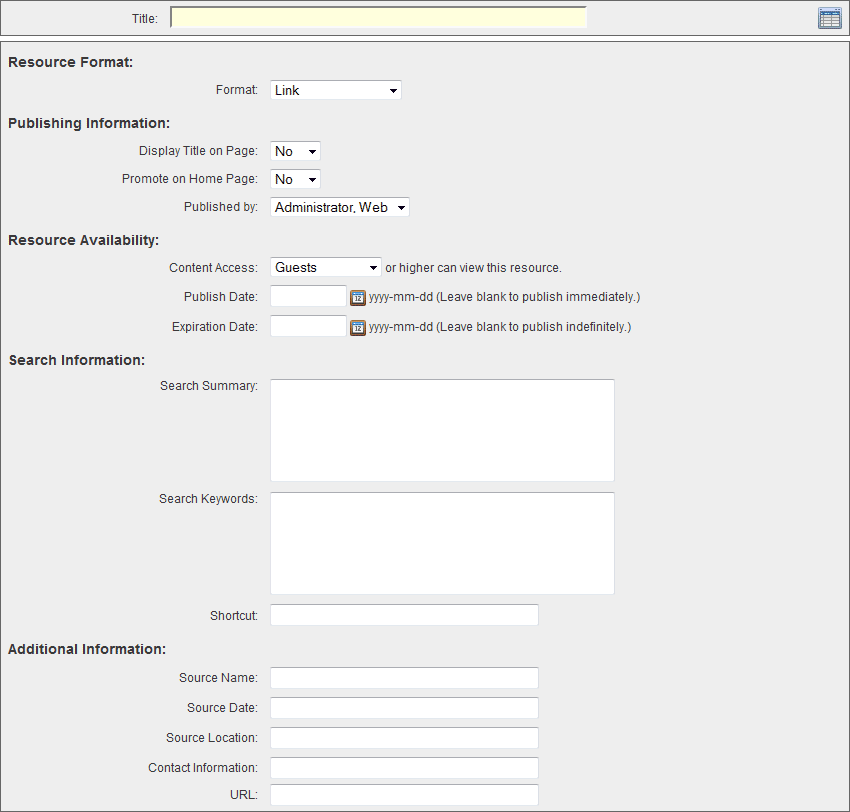850x812 pixels.
Task: Open the Promote on Home Page dropdown
Action: click(294, 179)
